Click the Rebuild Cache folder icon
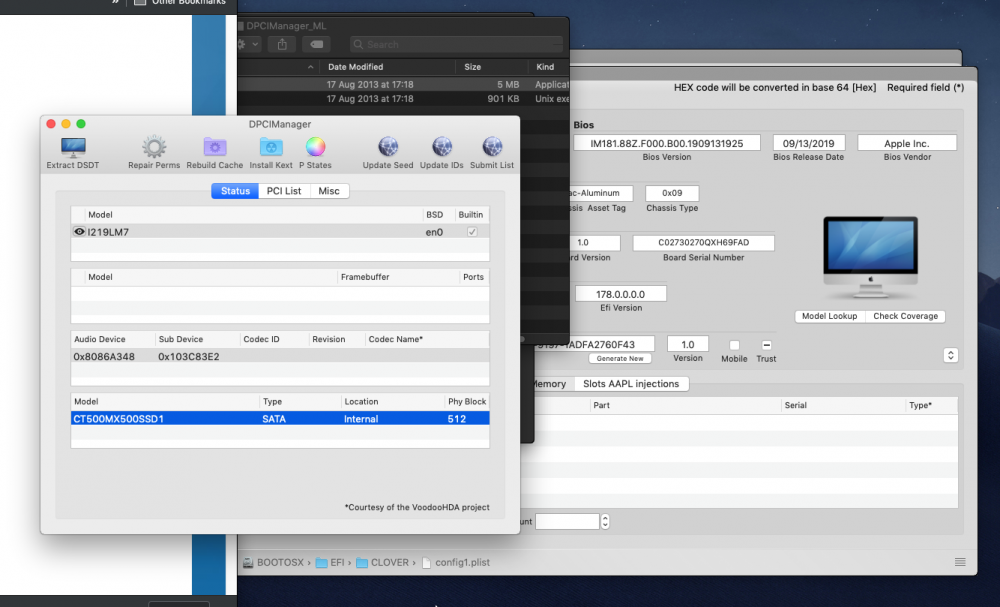The image size is (1000, 607). coord(215,147)
